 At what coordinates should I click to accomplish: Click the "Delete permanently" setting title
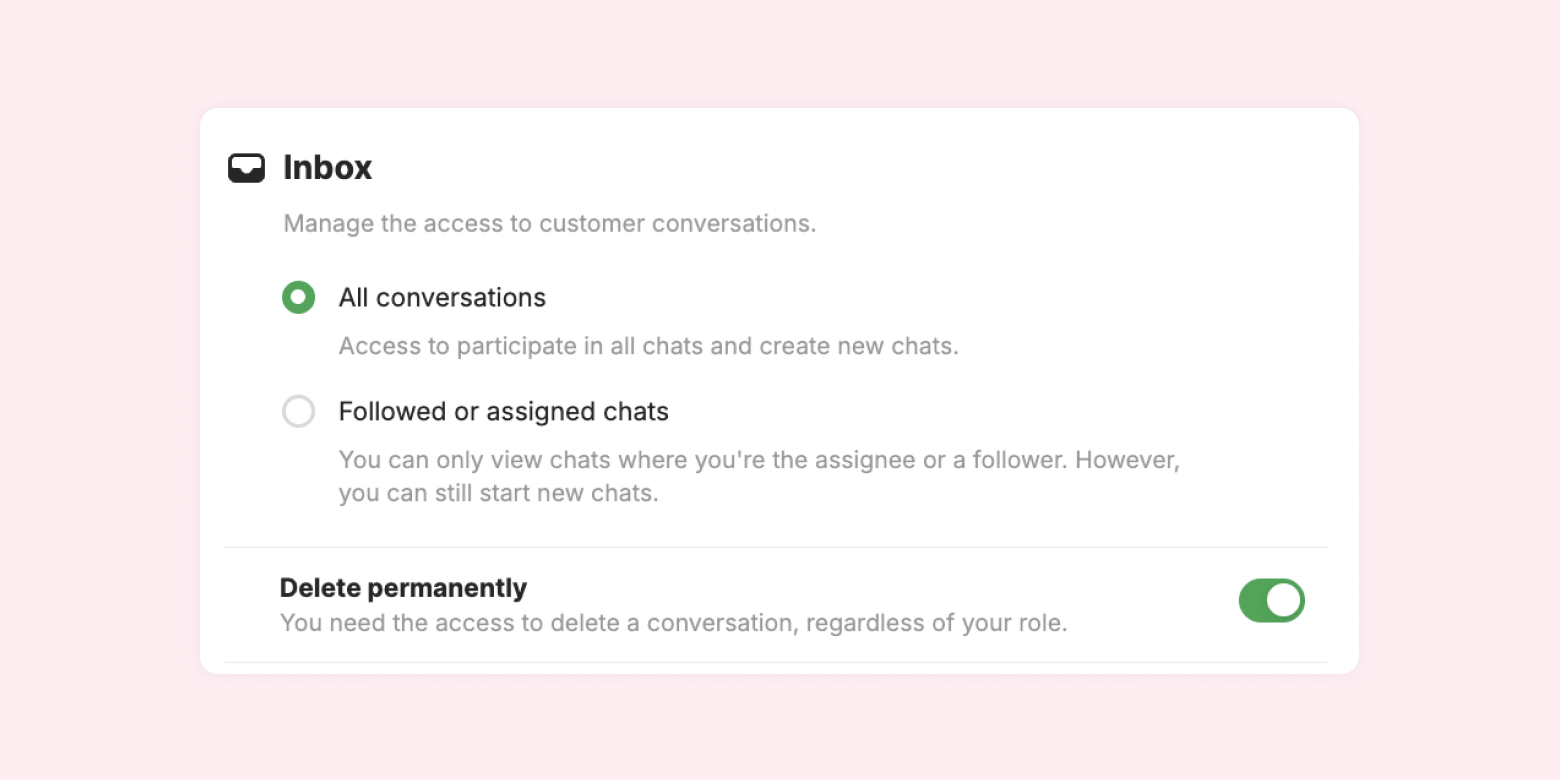[x=403, y=588]
